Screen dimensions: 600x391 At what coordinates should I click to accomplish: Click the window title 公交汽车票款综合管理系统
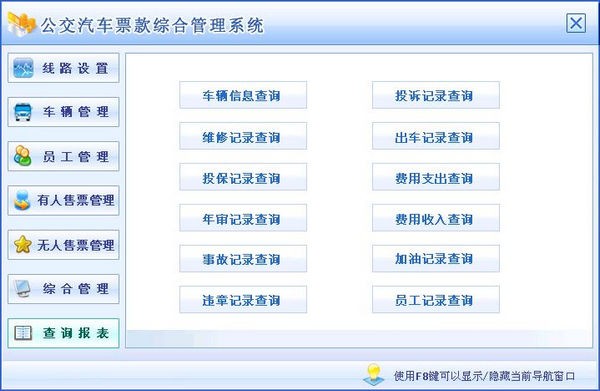pos(152,25)
